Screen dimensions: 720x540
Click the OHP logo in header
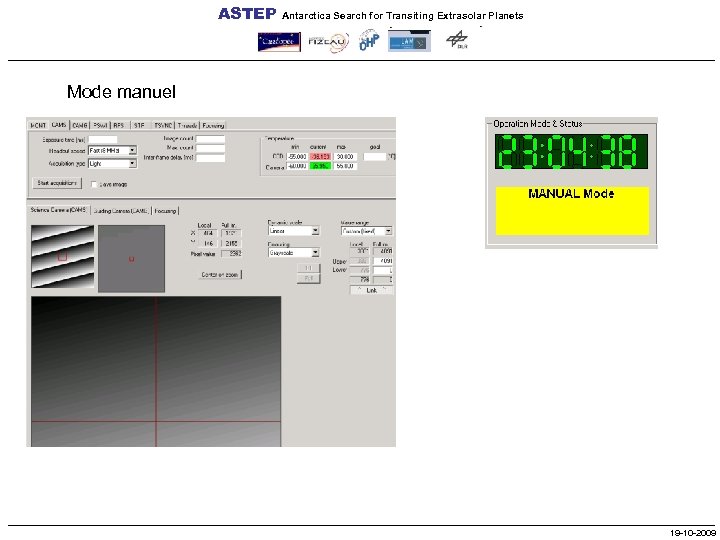tap(369, 40)
